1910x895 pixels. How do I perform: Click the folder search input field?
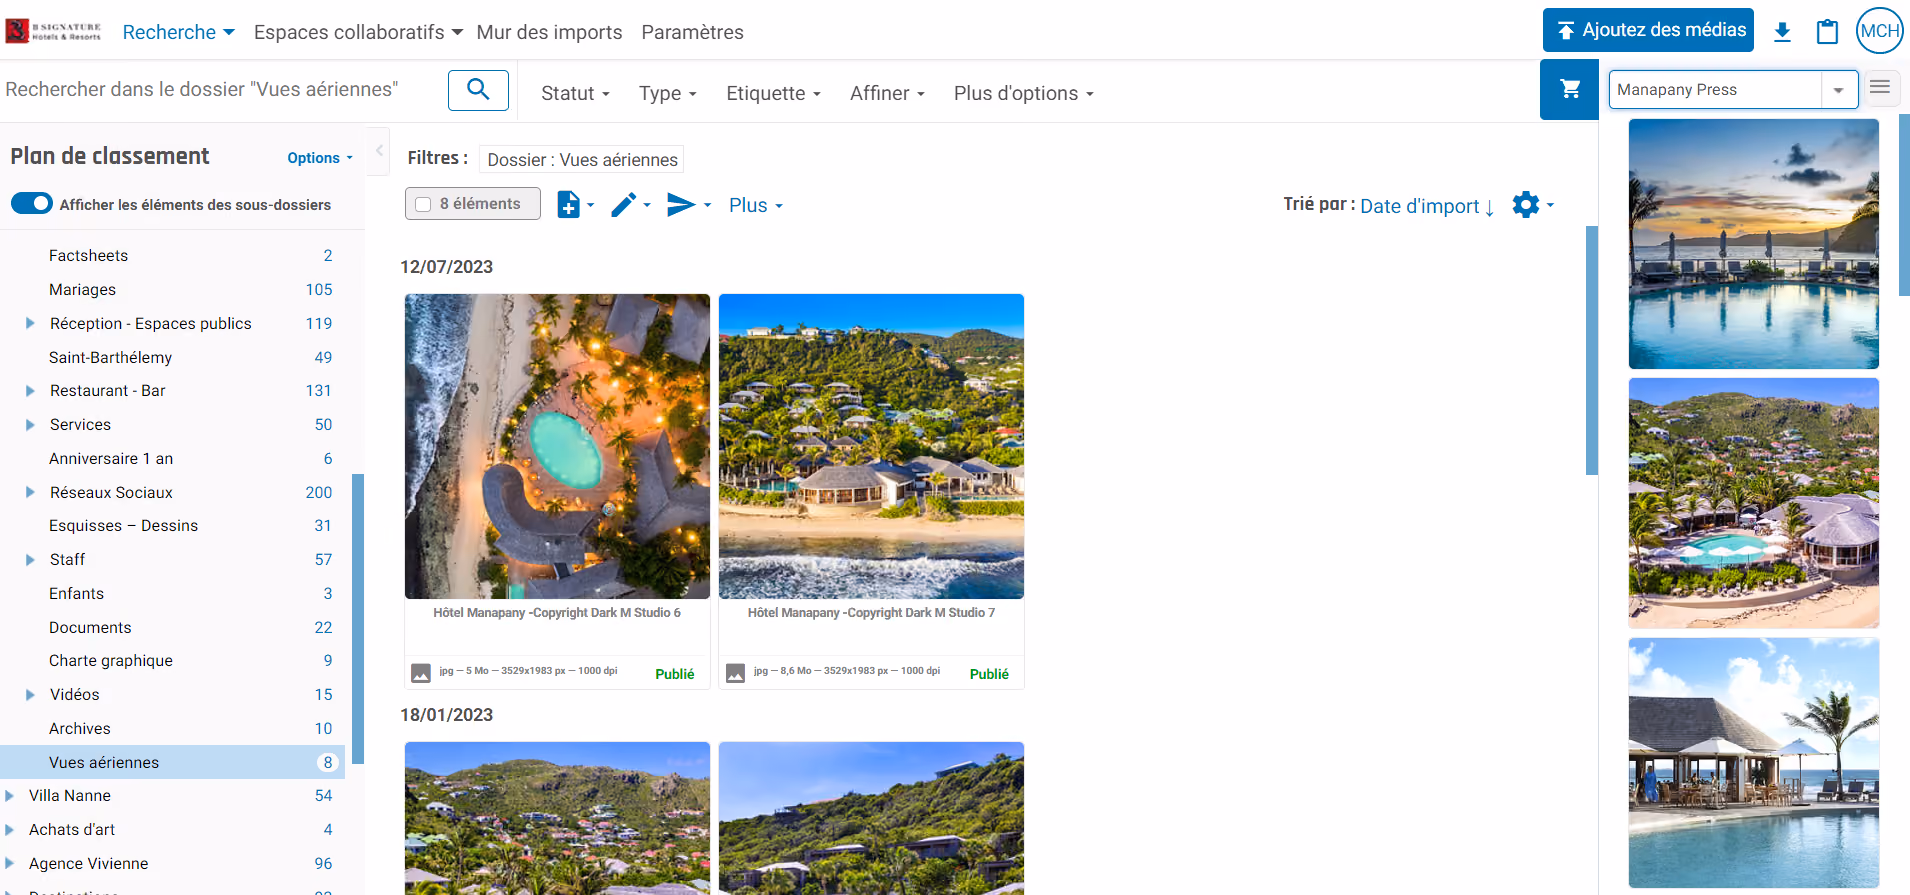click(222, 90)
